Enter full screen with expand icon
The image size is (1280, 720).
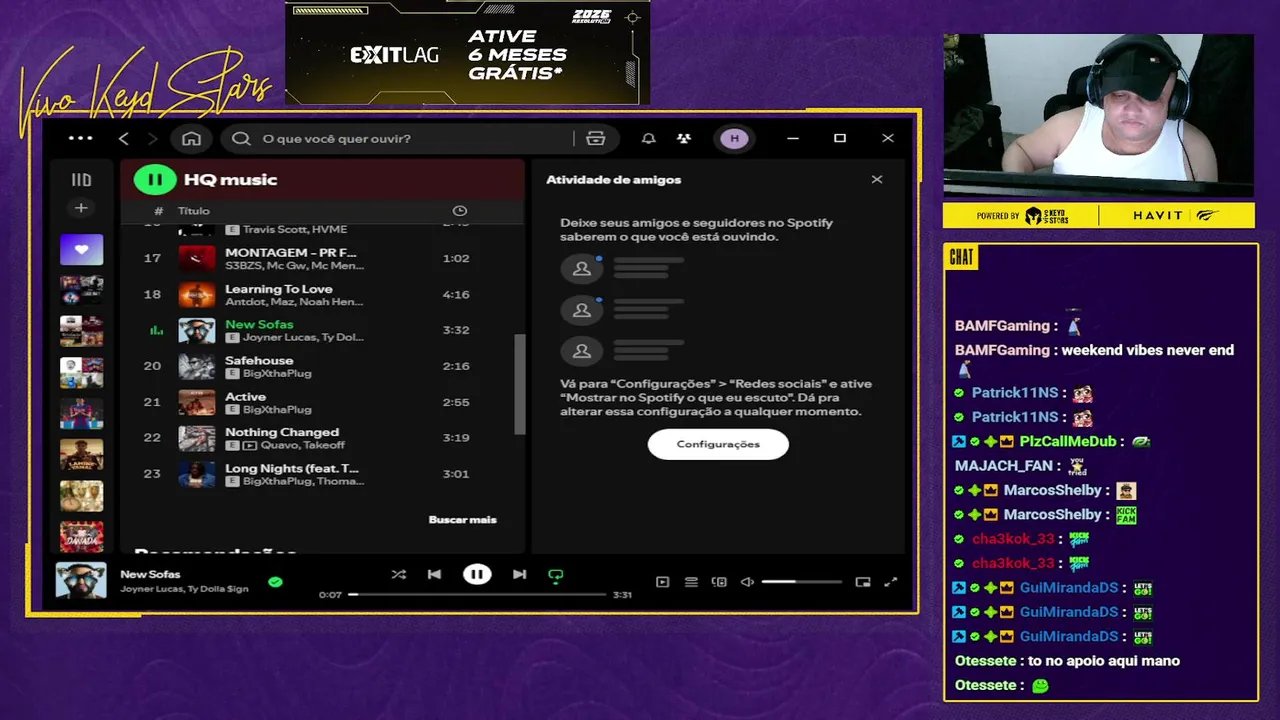pos(891,582)
